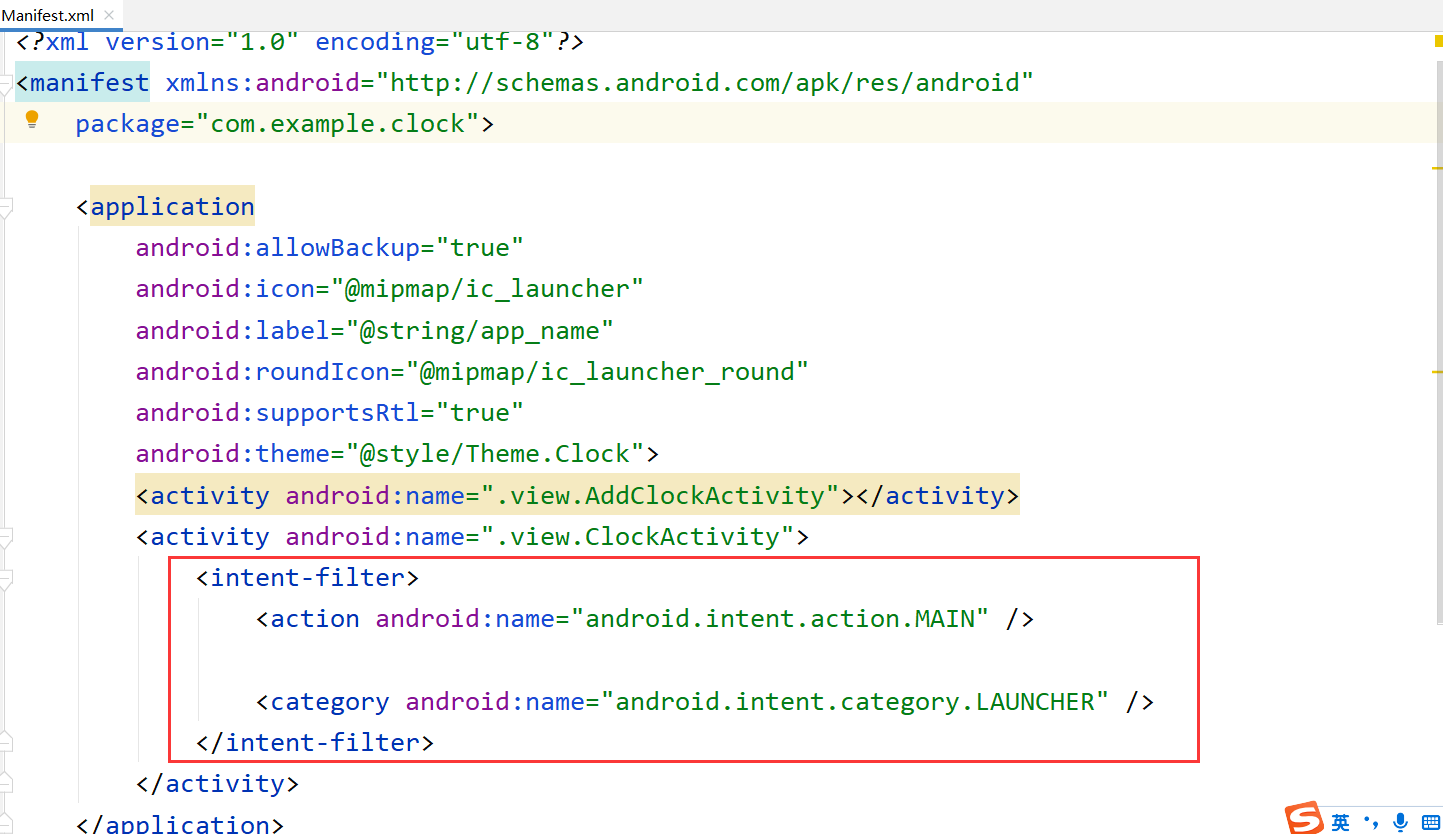Click "android.intent.category.LAUNCHER" value
This screenshot has width=1443, height=834.
[x=855, y=702]
